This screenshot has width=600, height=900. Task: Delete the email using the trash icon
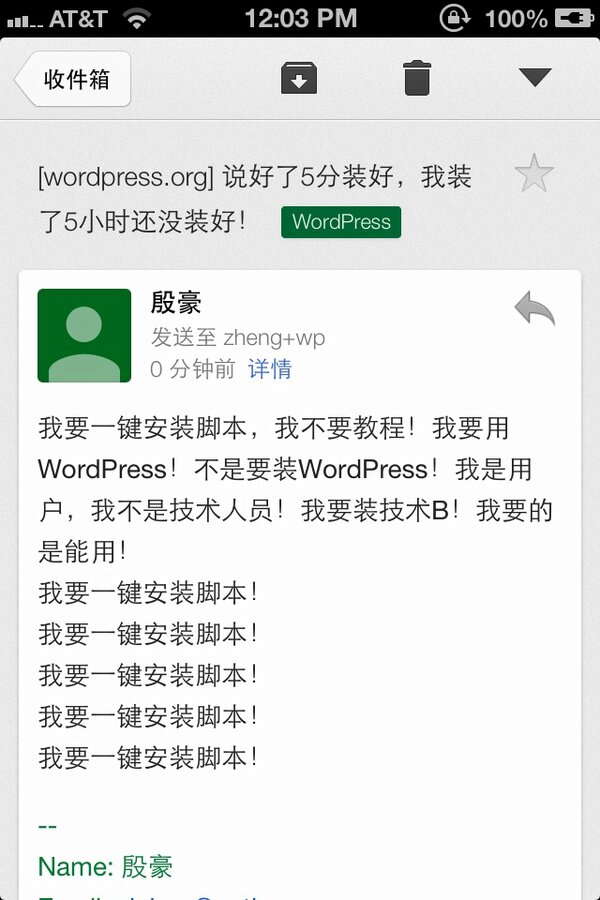[x=417, y=78]
